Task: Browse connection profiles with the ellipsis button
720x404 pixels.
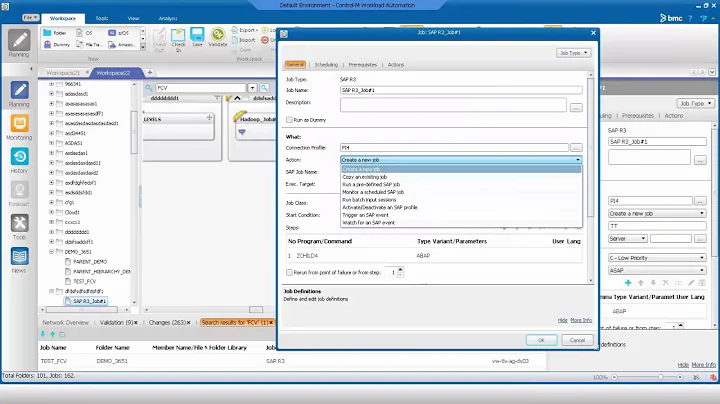Action: [576, 147]
